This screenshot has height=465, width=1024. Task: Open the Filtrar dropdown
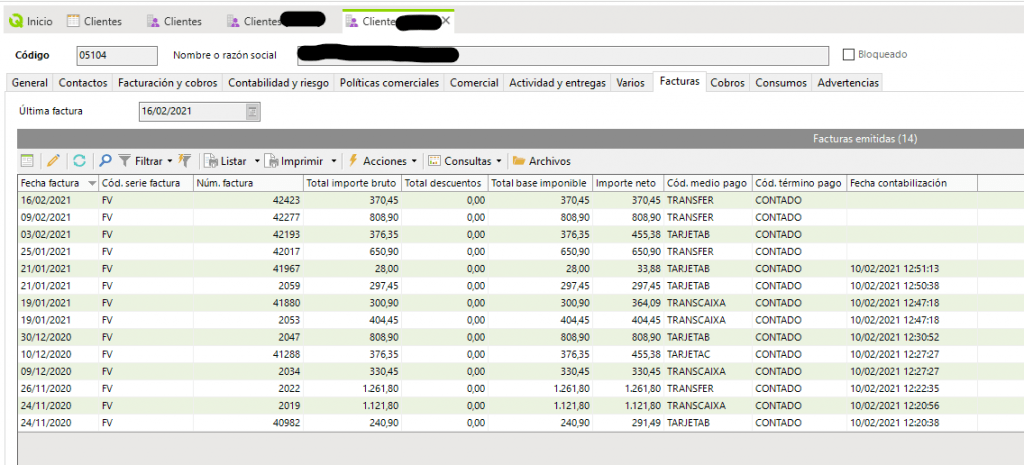[x=146, y=161]
